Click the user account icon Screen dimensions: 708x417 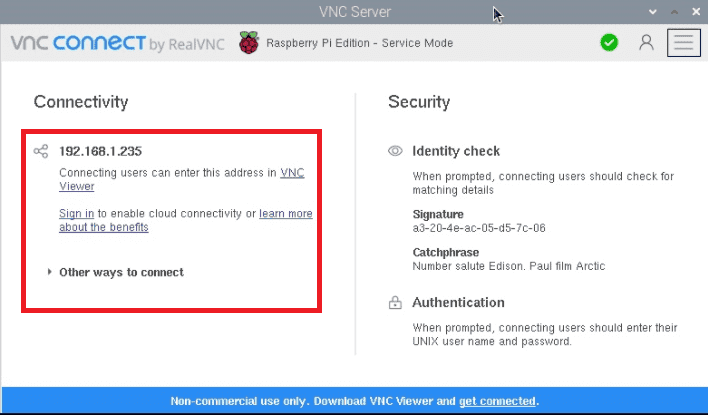(x=646, y=43)
